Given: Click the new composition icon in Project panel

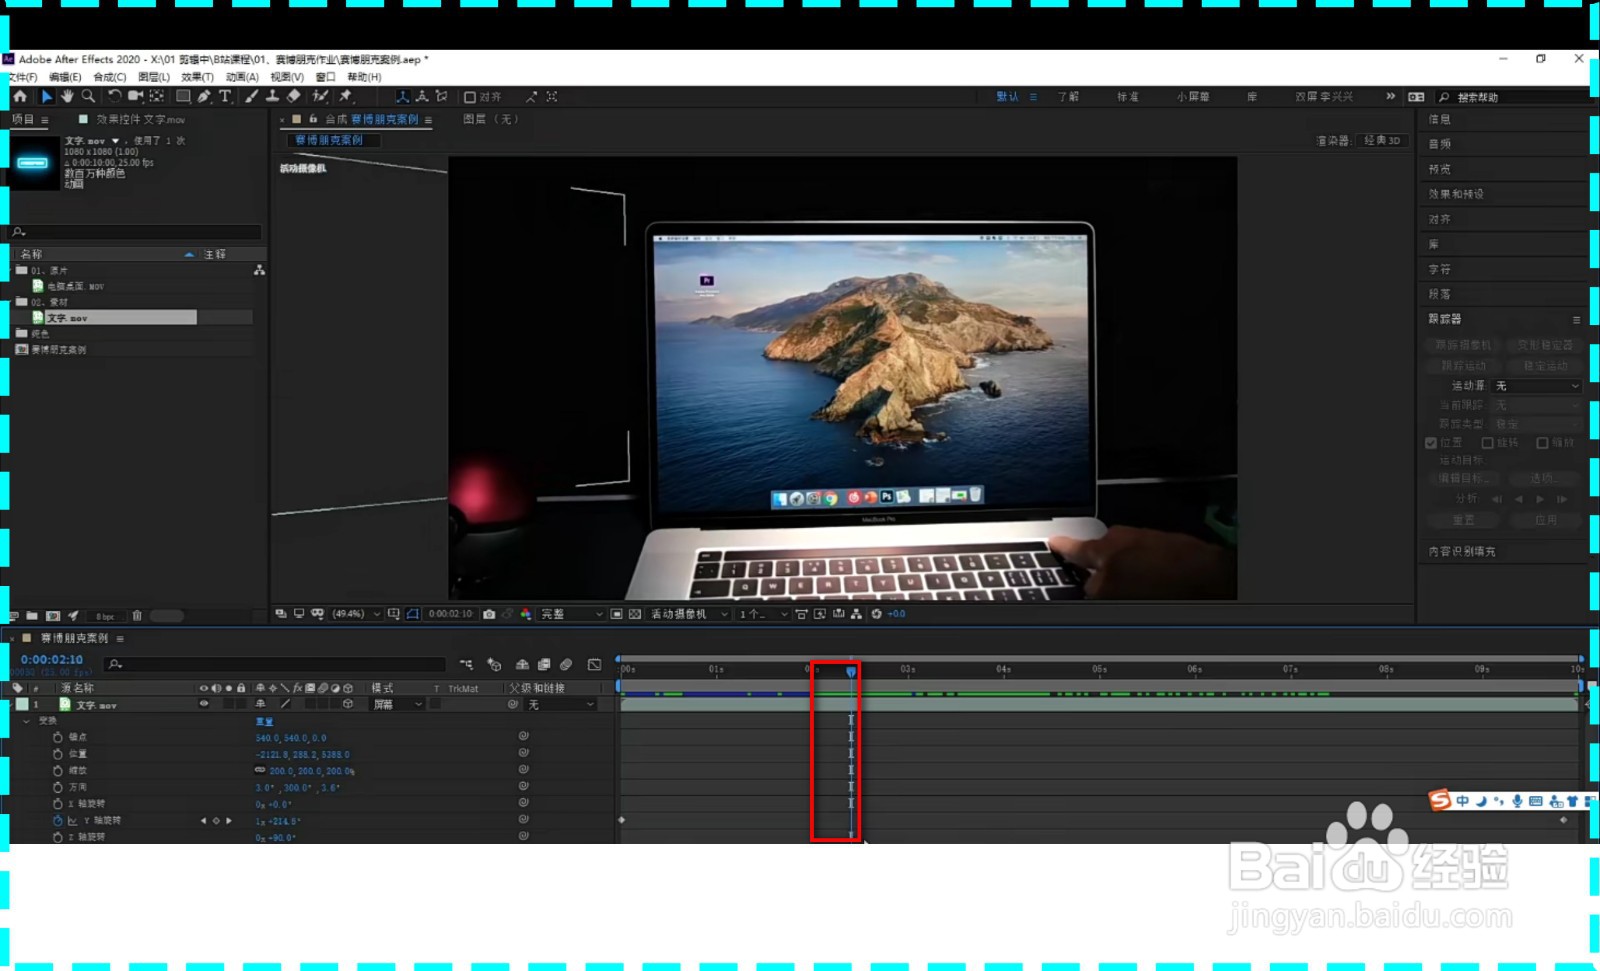Looking at the screenshot, I should 53,616.
